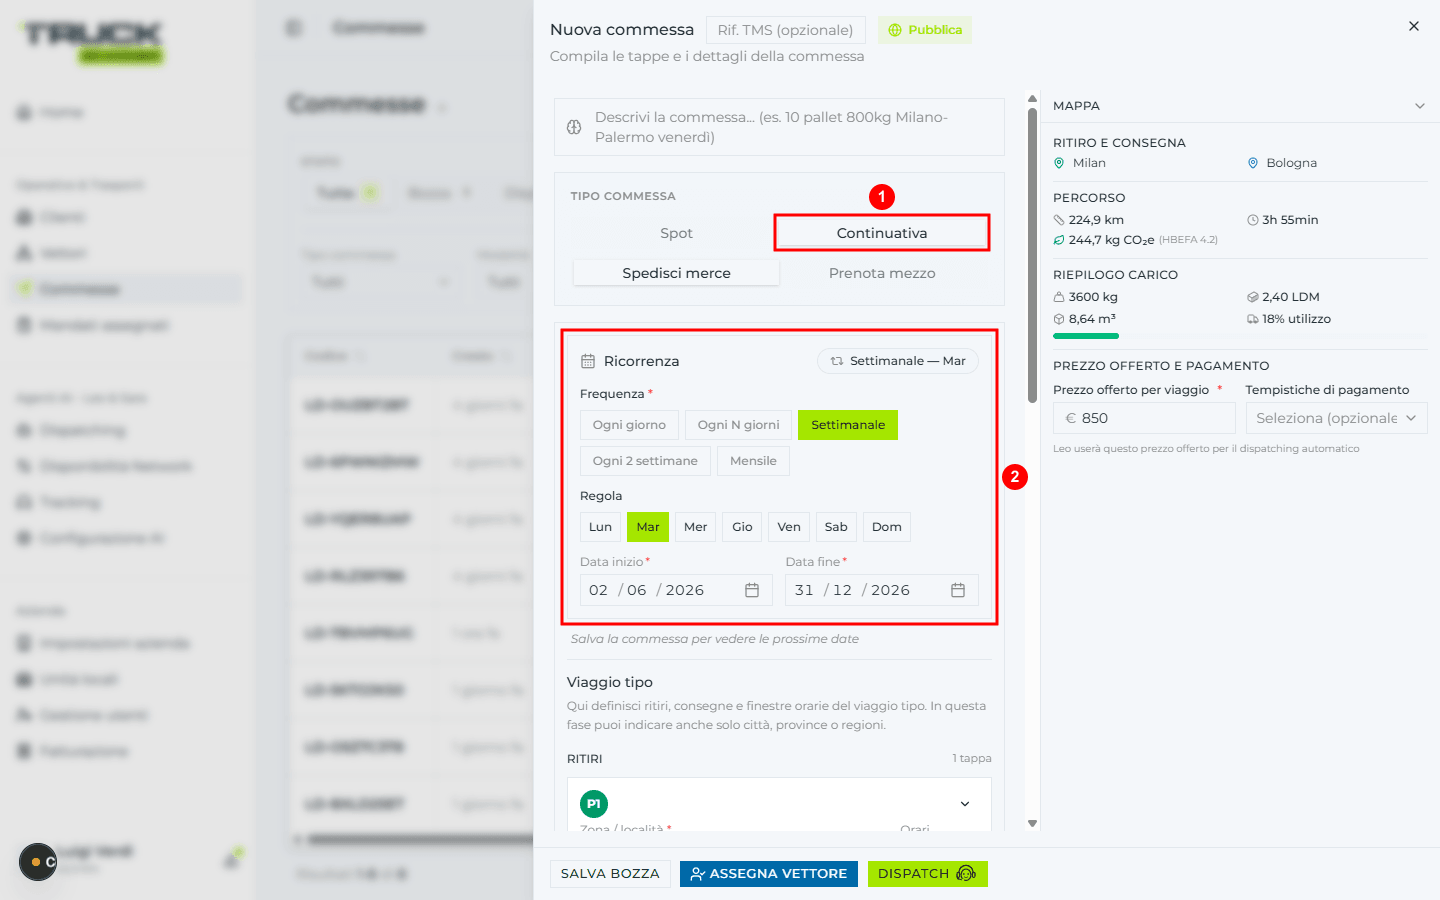Toggle Gio weekday
This screenshot has height=900, width=1440.
(742, 527)
